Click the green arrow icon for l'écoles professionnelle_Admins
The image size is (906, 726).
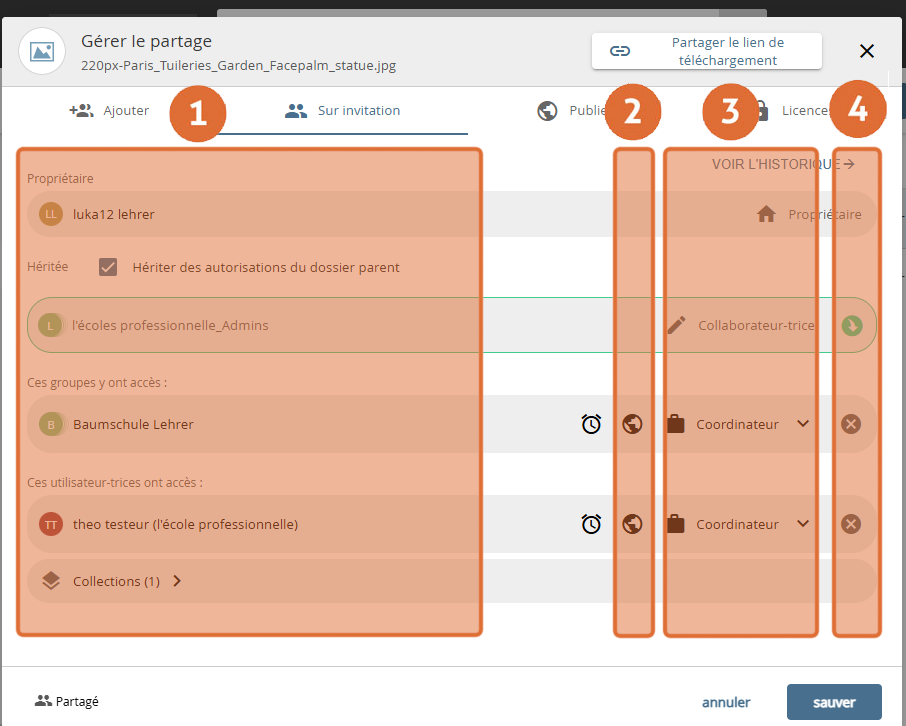pos(851,325)
